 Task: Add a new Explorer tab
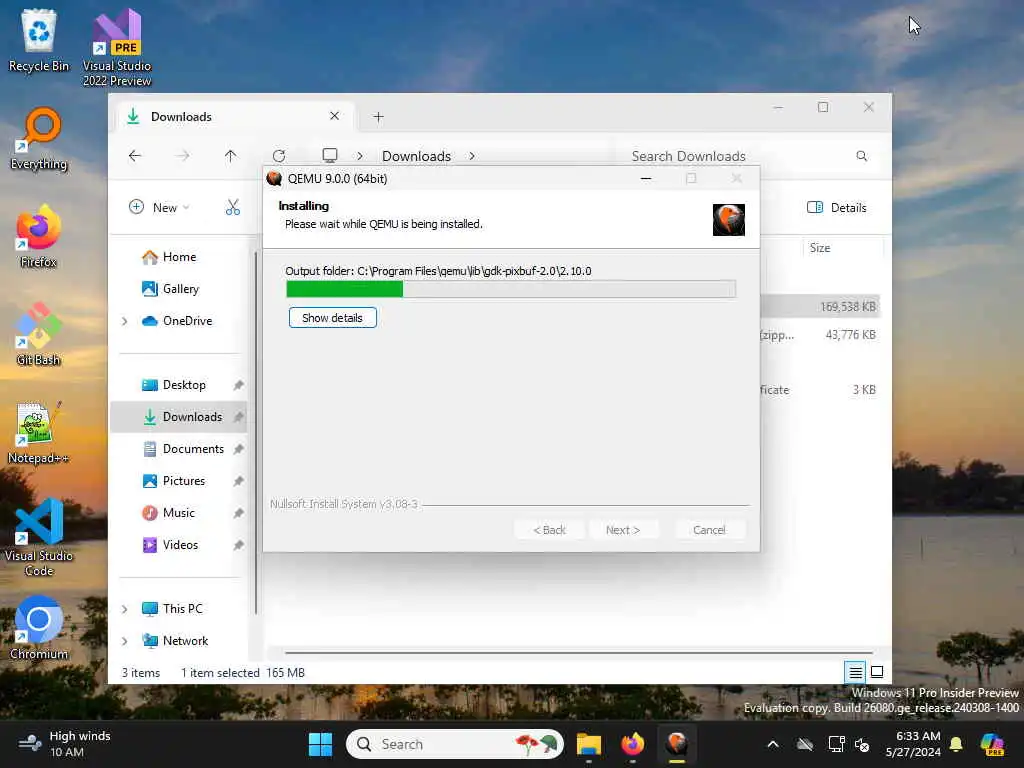(378, 117)
